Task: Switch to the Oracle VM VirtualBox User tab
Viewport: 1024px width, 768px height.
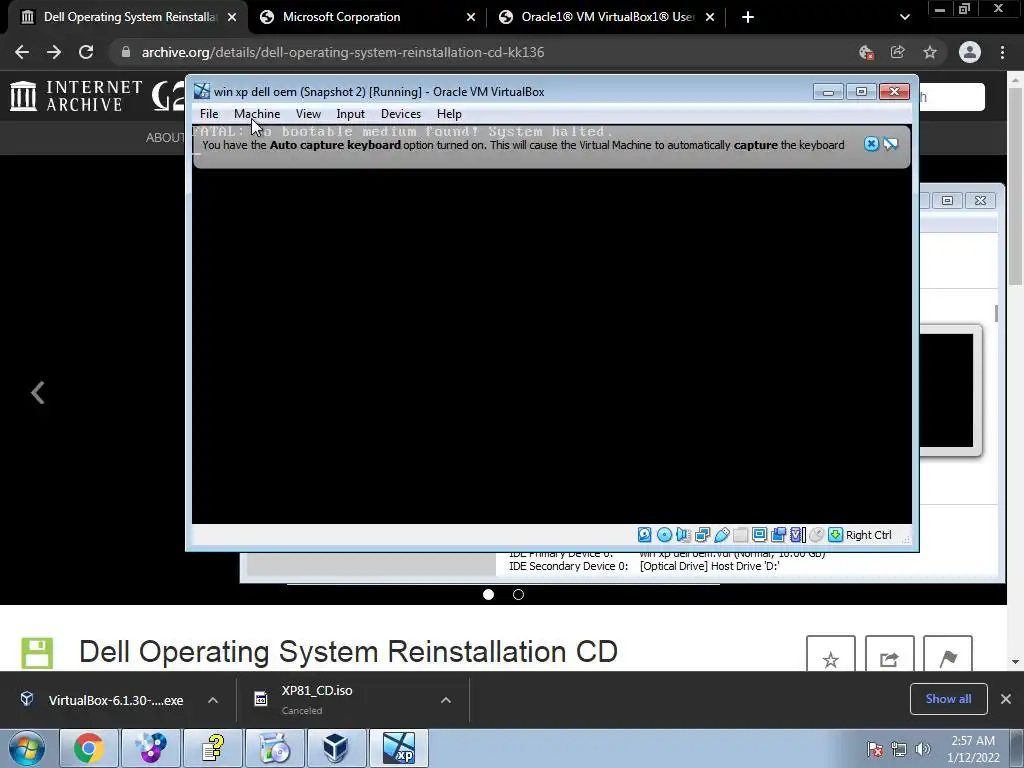Action: 607,17
